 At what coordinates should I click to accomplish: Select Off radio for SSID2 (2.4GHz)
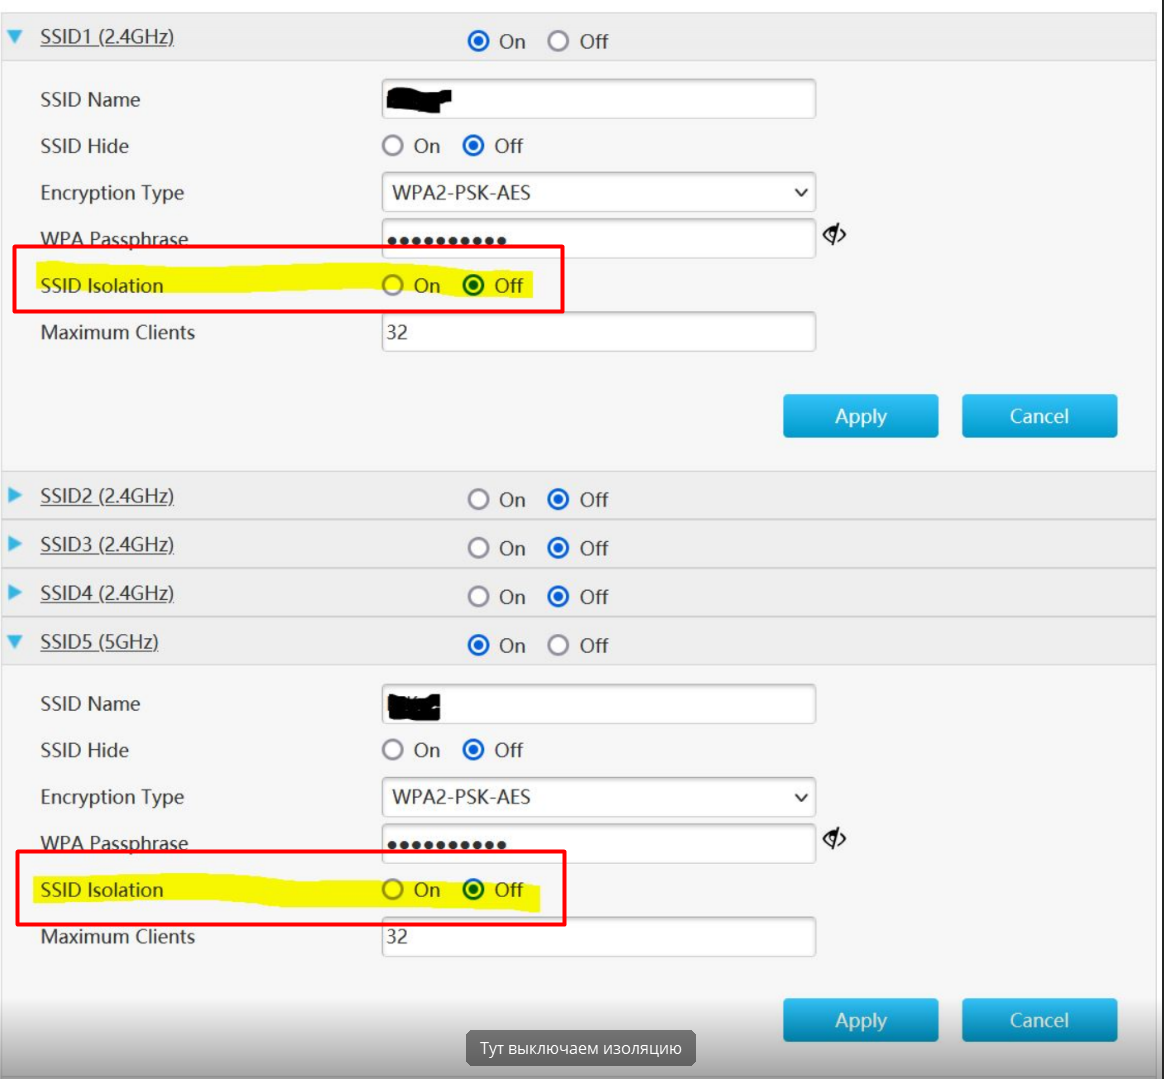pyautogui.click(x=558, y=499)
